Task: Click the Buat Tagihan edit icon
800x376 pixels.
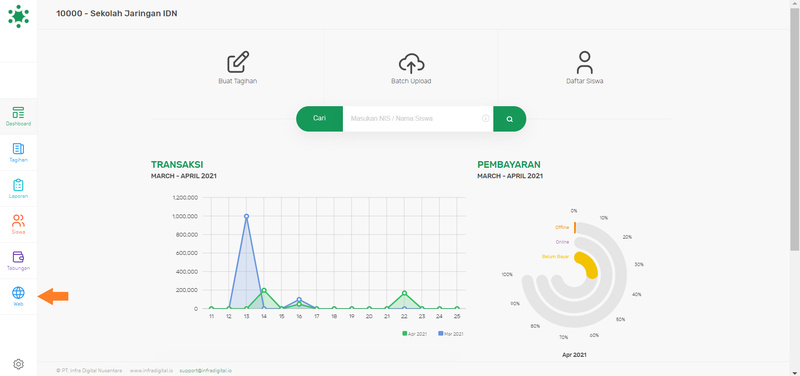Action: (238, 62)
